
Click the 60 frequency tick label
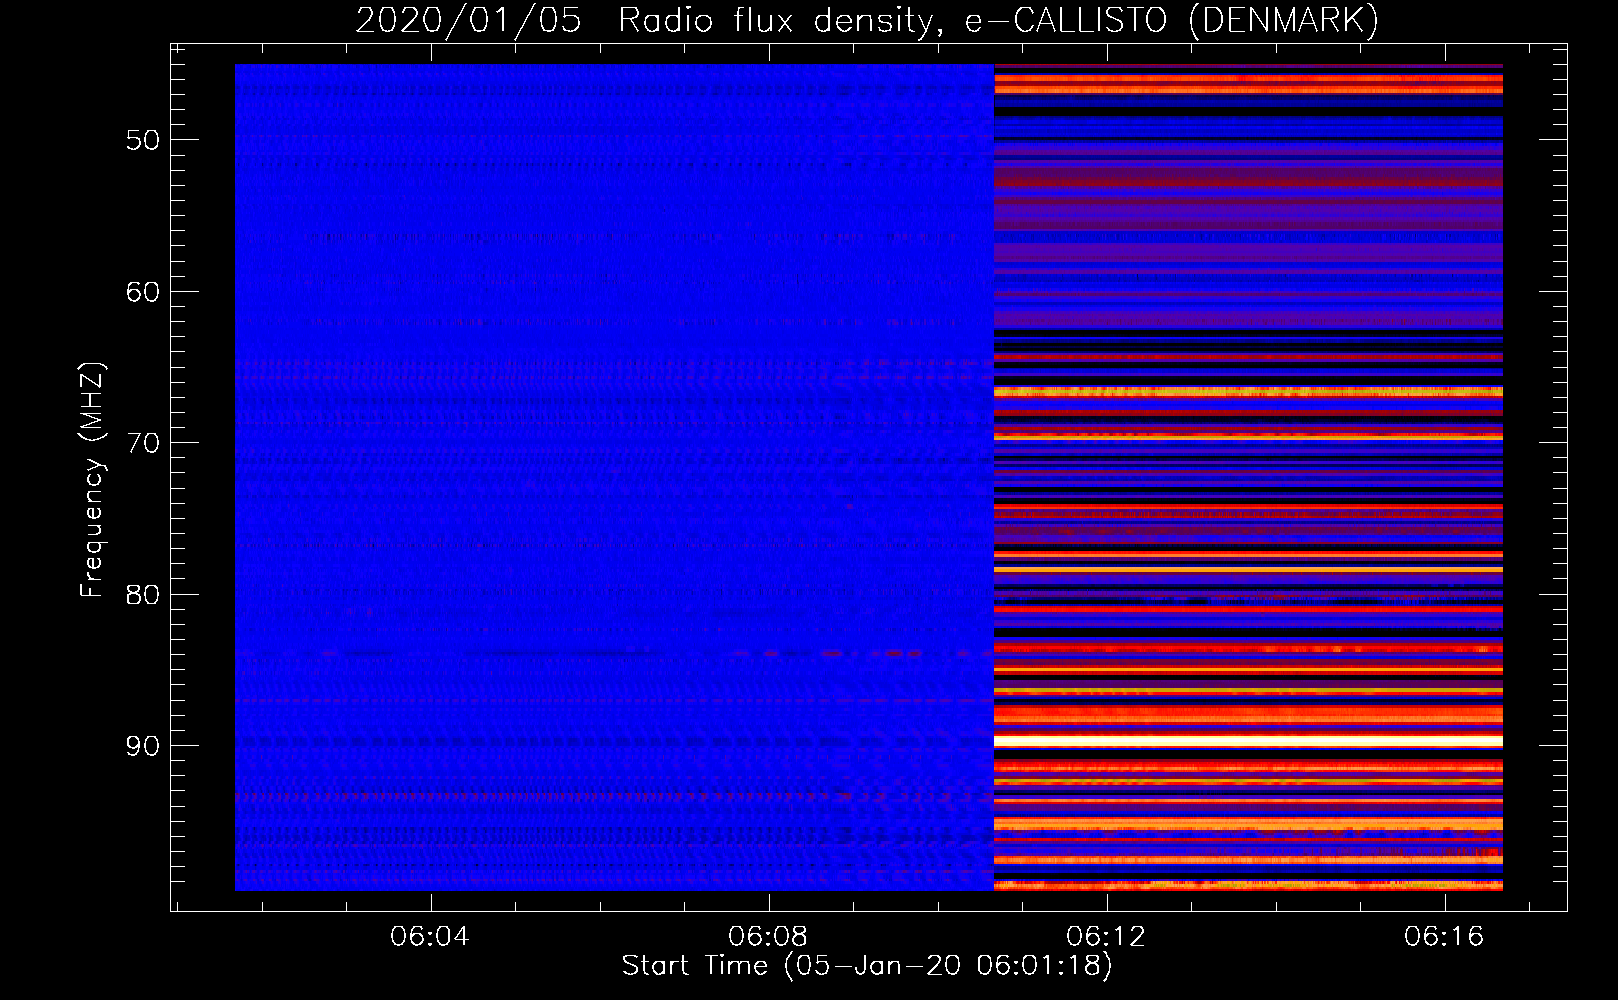coord(142,292)
